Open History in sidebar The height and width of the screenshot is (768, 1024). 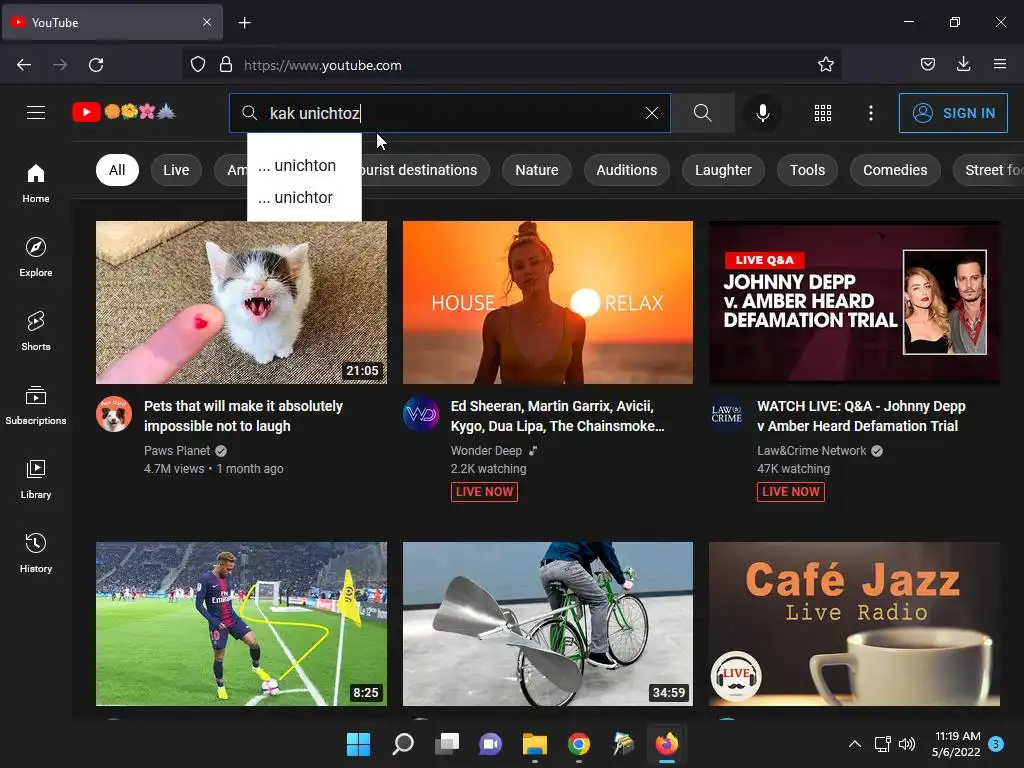(36, 553)
